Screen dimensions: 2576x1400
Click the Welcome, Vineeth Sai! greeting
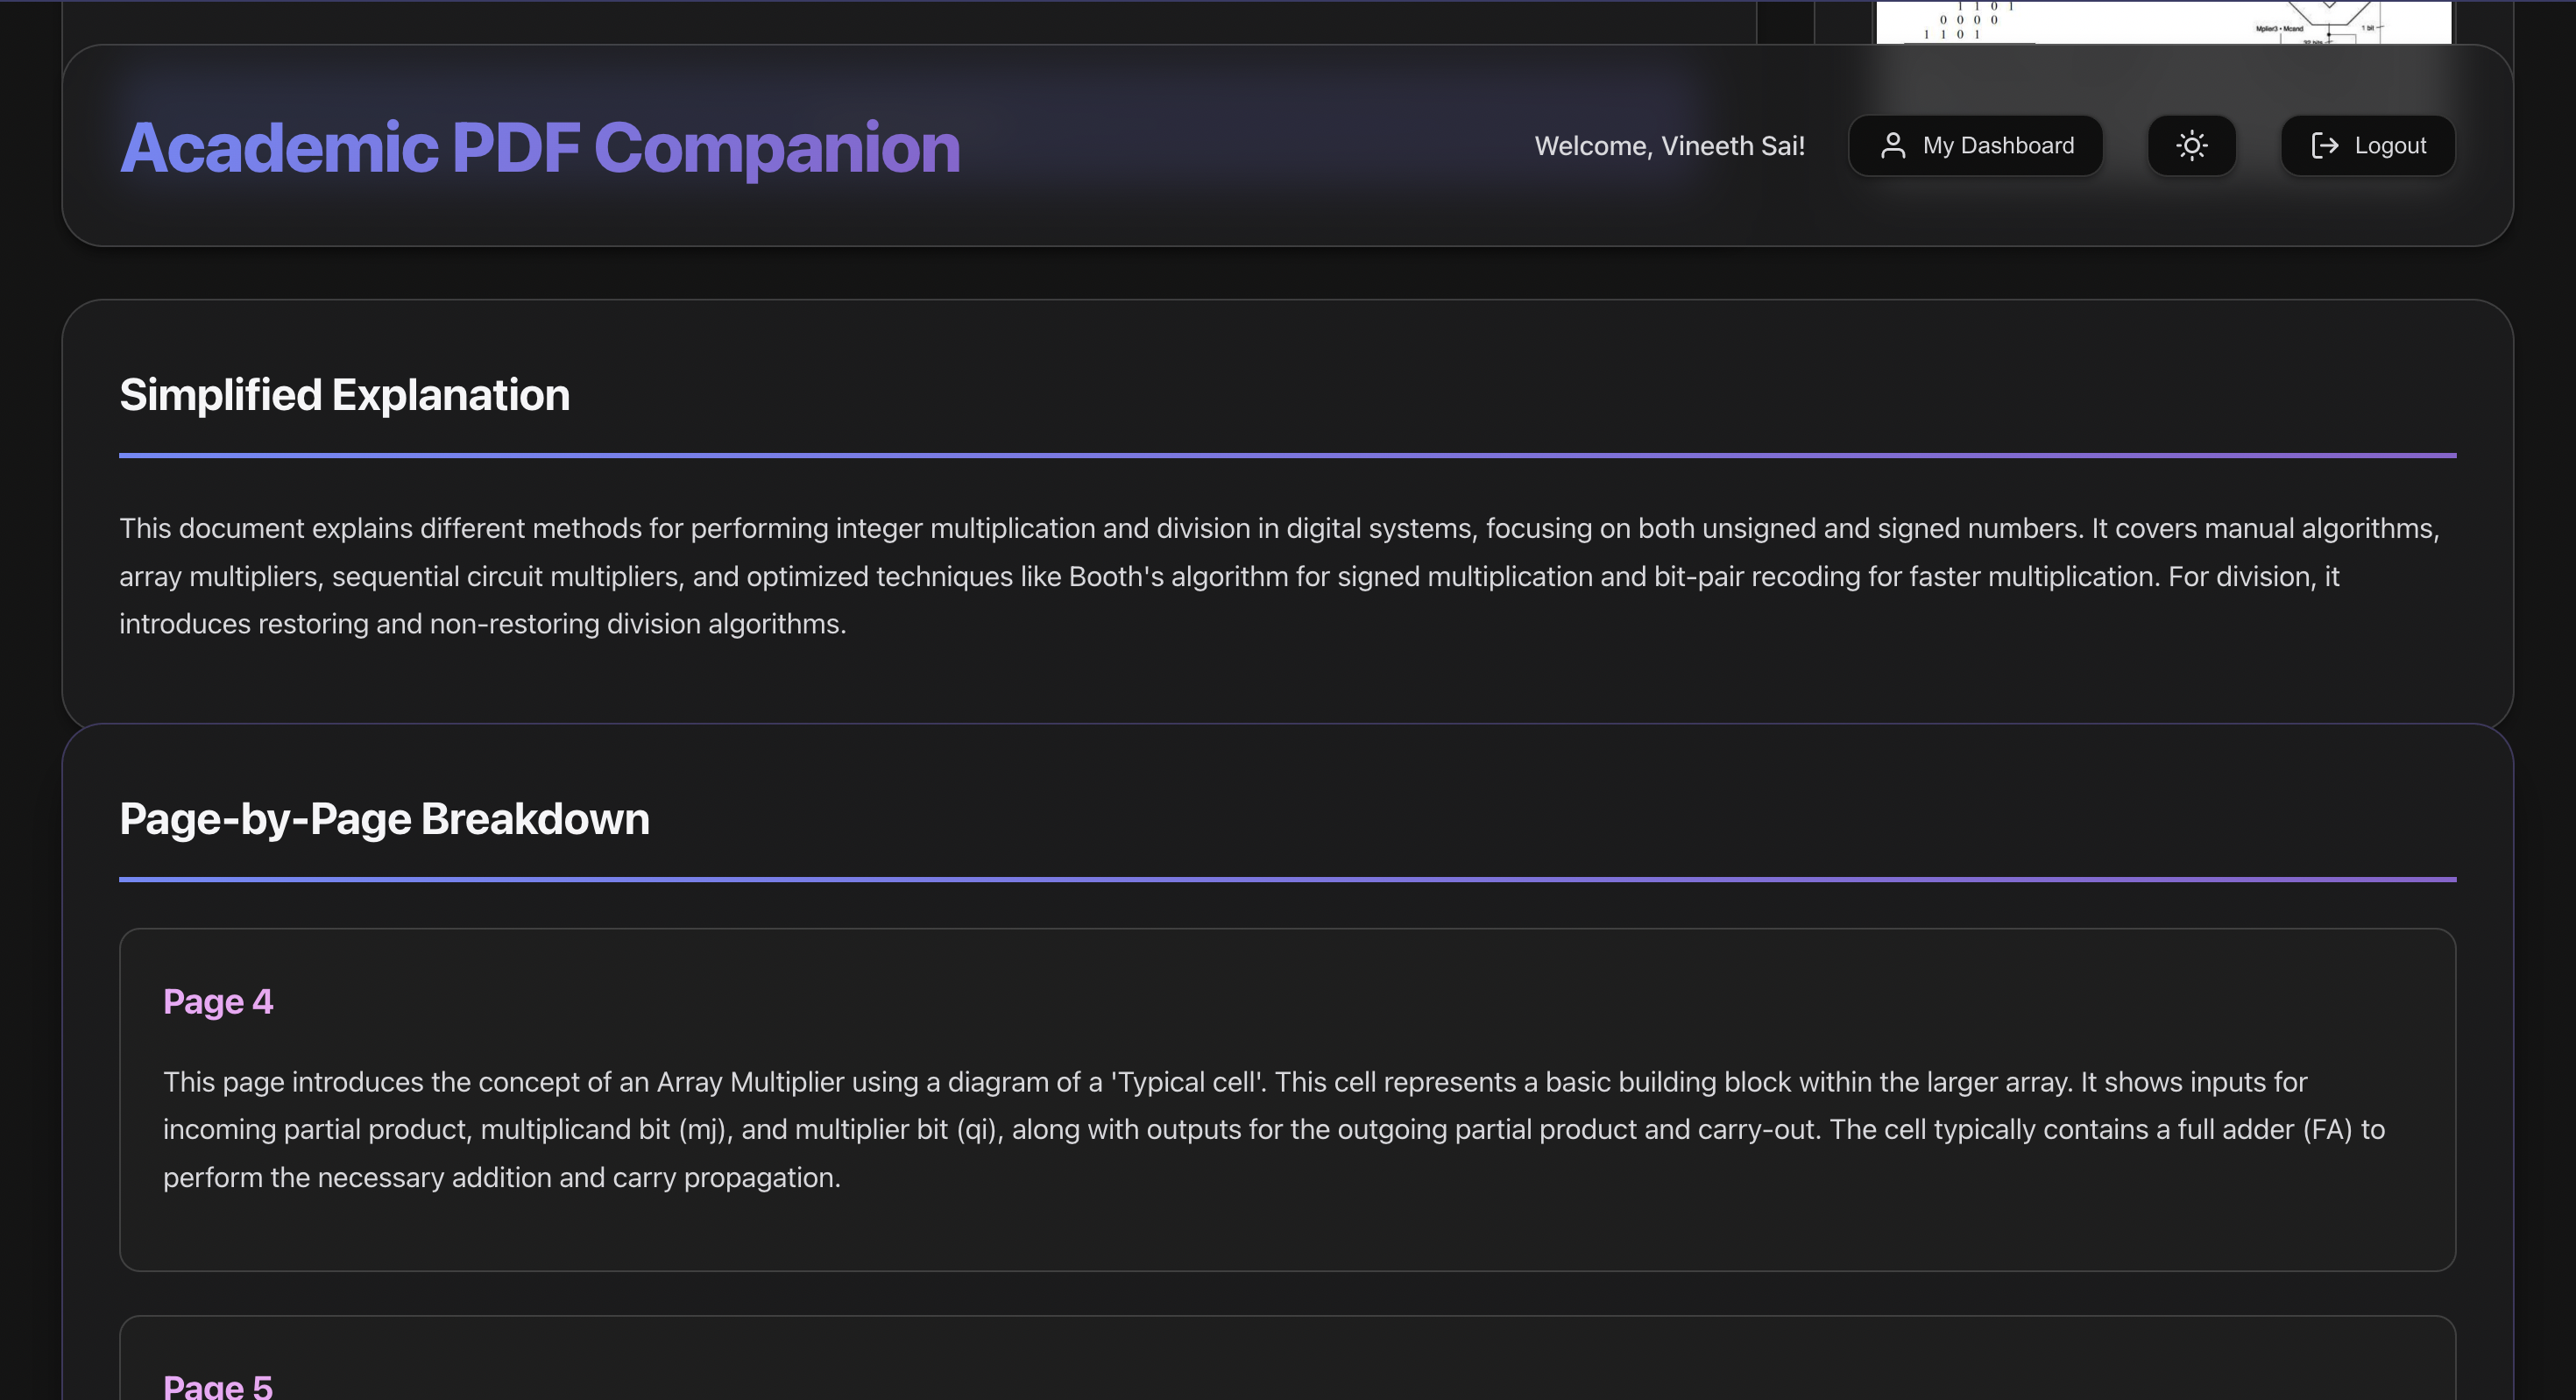[1669, 146]
